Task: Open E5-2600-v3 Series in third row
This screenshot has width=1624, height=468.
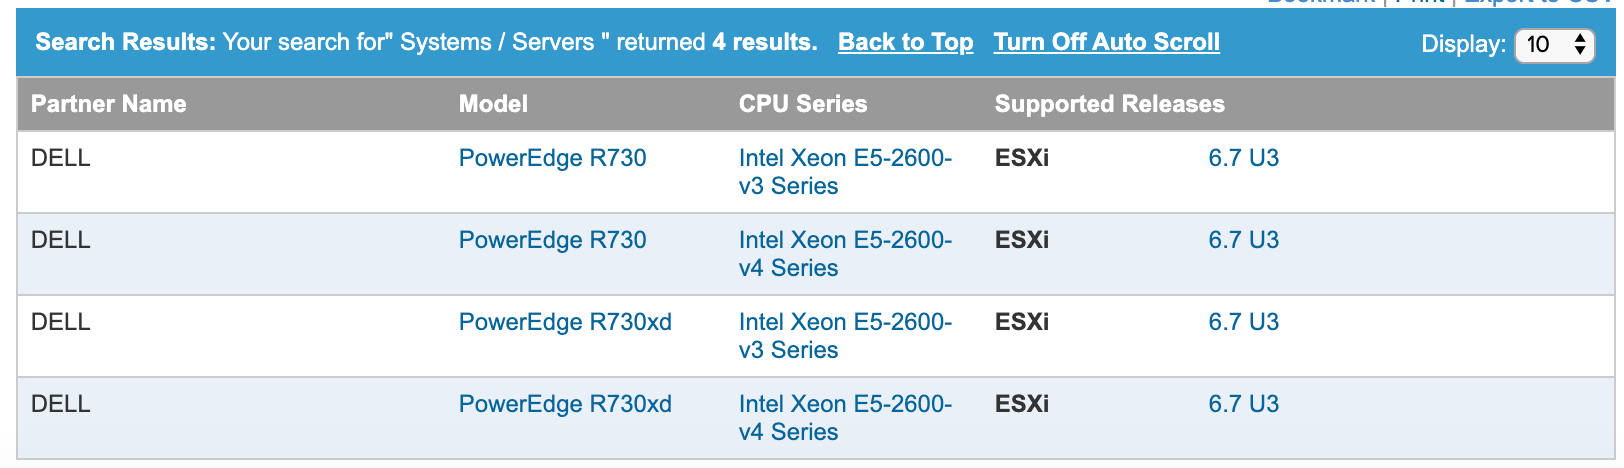Action: pos(845,336)
